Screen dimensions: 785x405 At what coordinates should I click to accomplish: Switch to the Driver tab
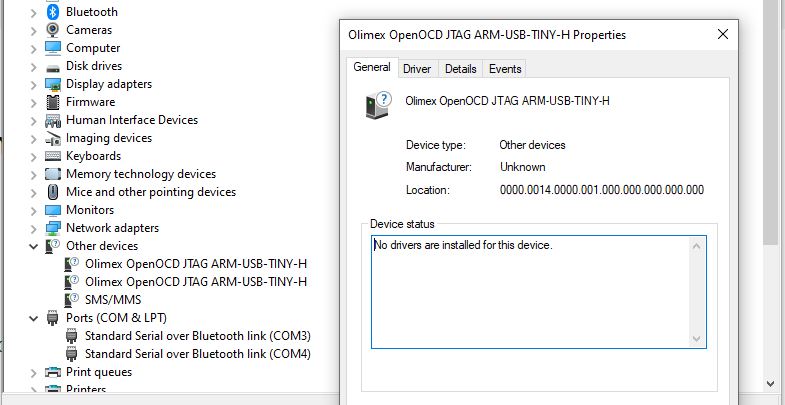pyautogui.click(x=417, y=69)
